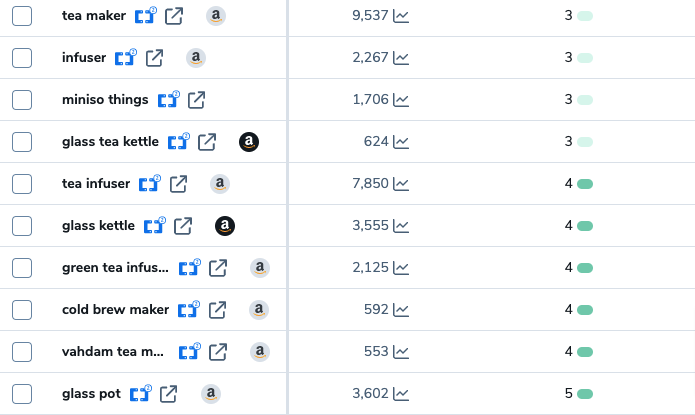Click the black Amazon badge beside glass tea kettle

click(249, 142)
